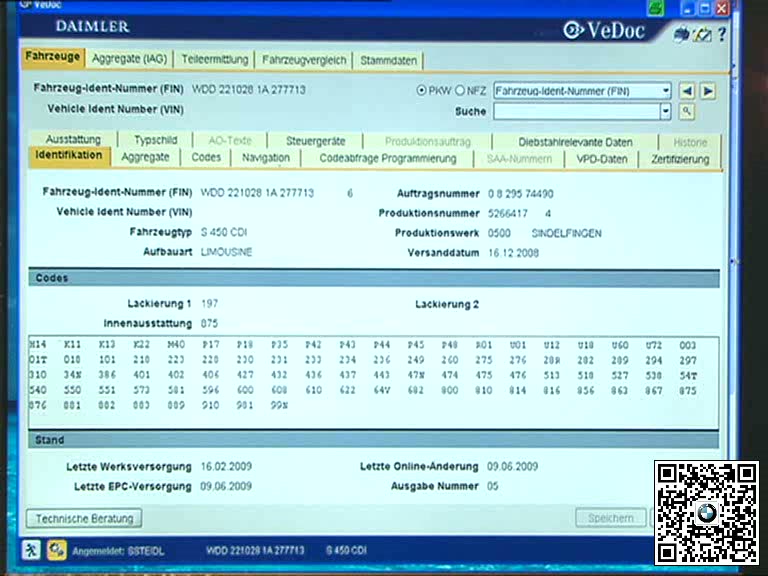
Task: Open the VPD-Daten sub-tab
Action: [602, 160]
